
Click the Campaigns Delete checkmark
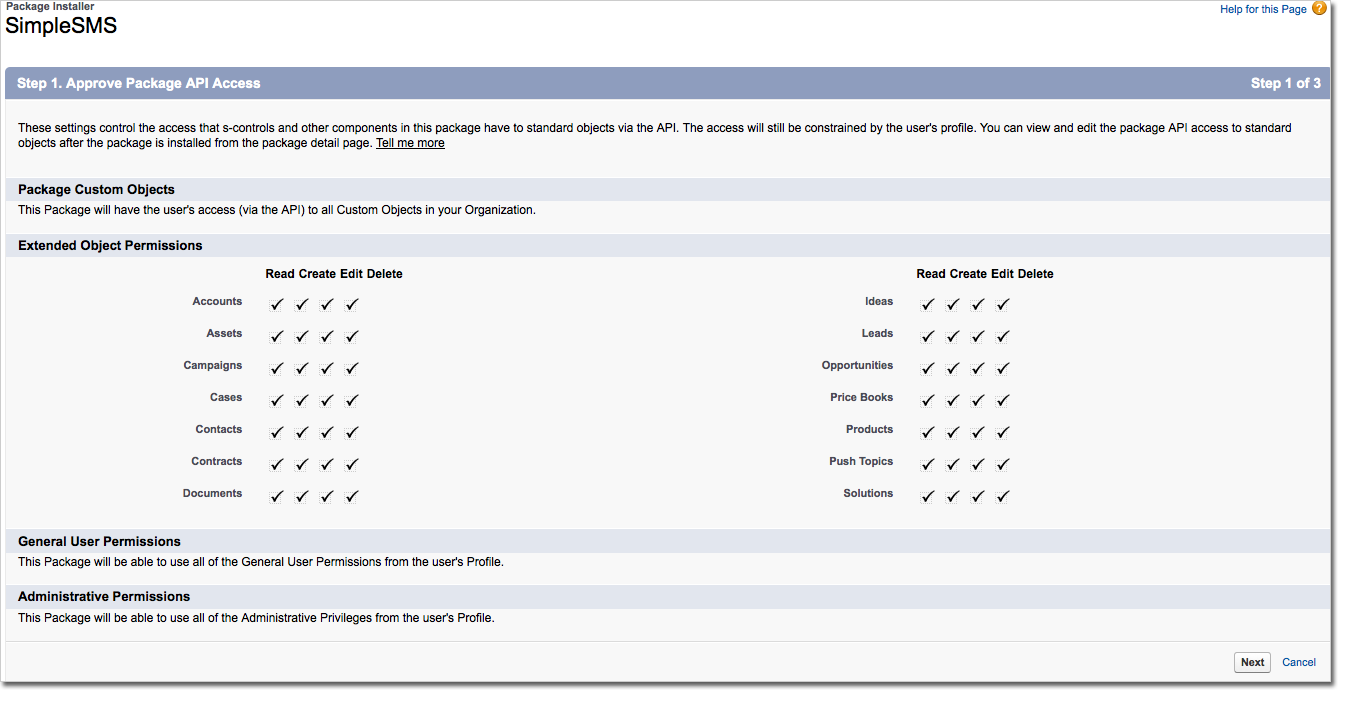click(352, 368)
